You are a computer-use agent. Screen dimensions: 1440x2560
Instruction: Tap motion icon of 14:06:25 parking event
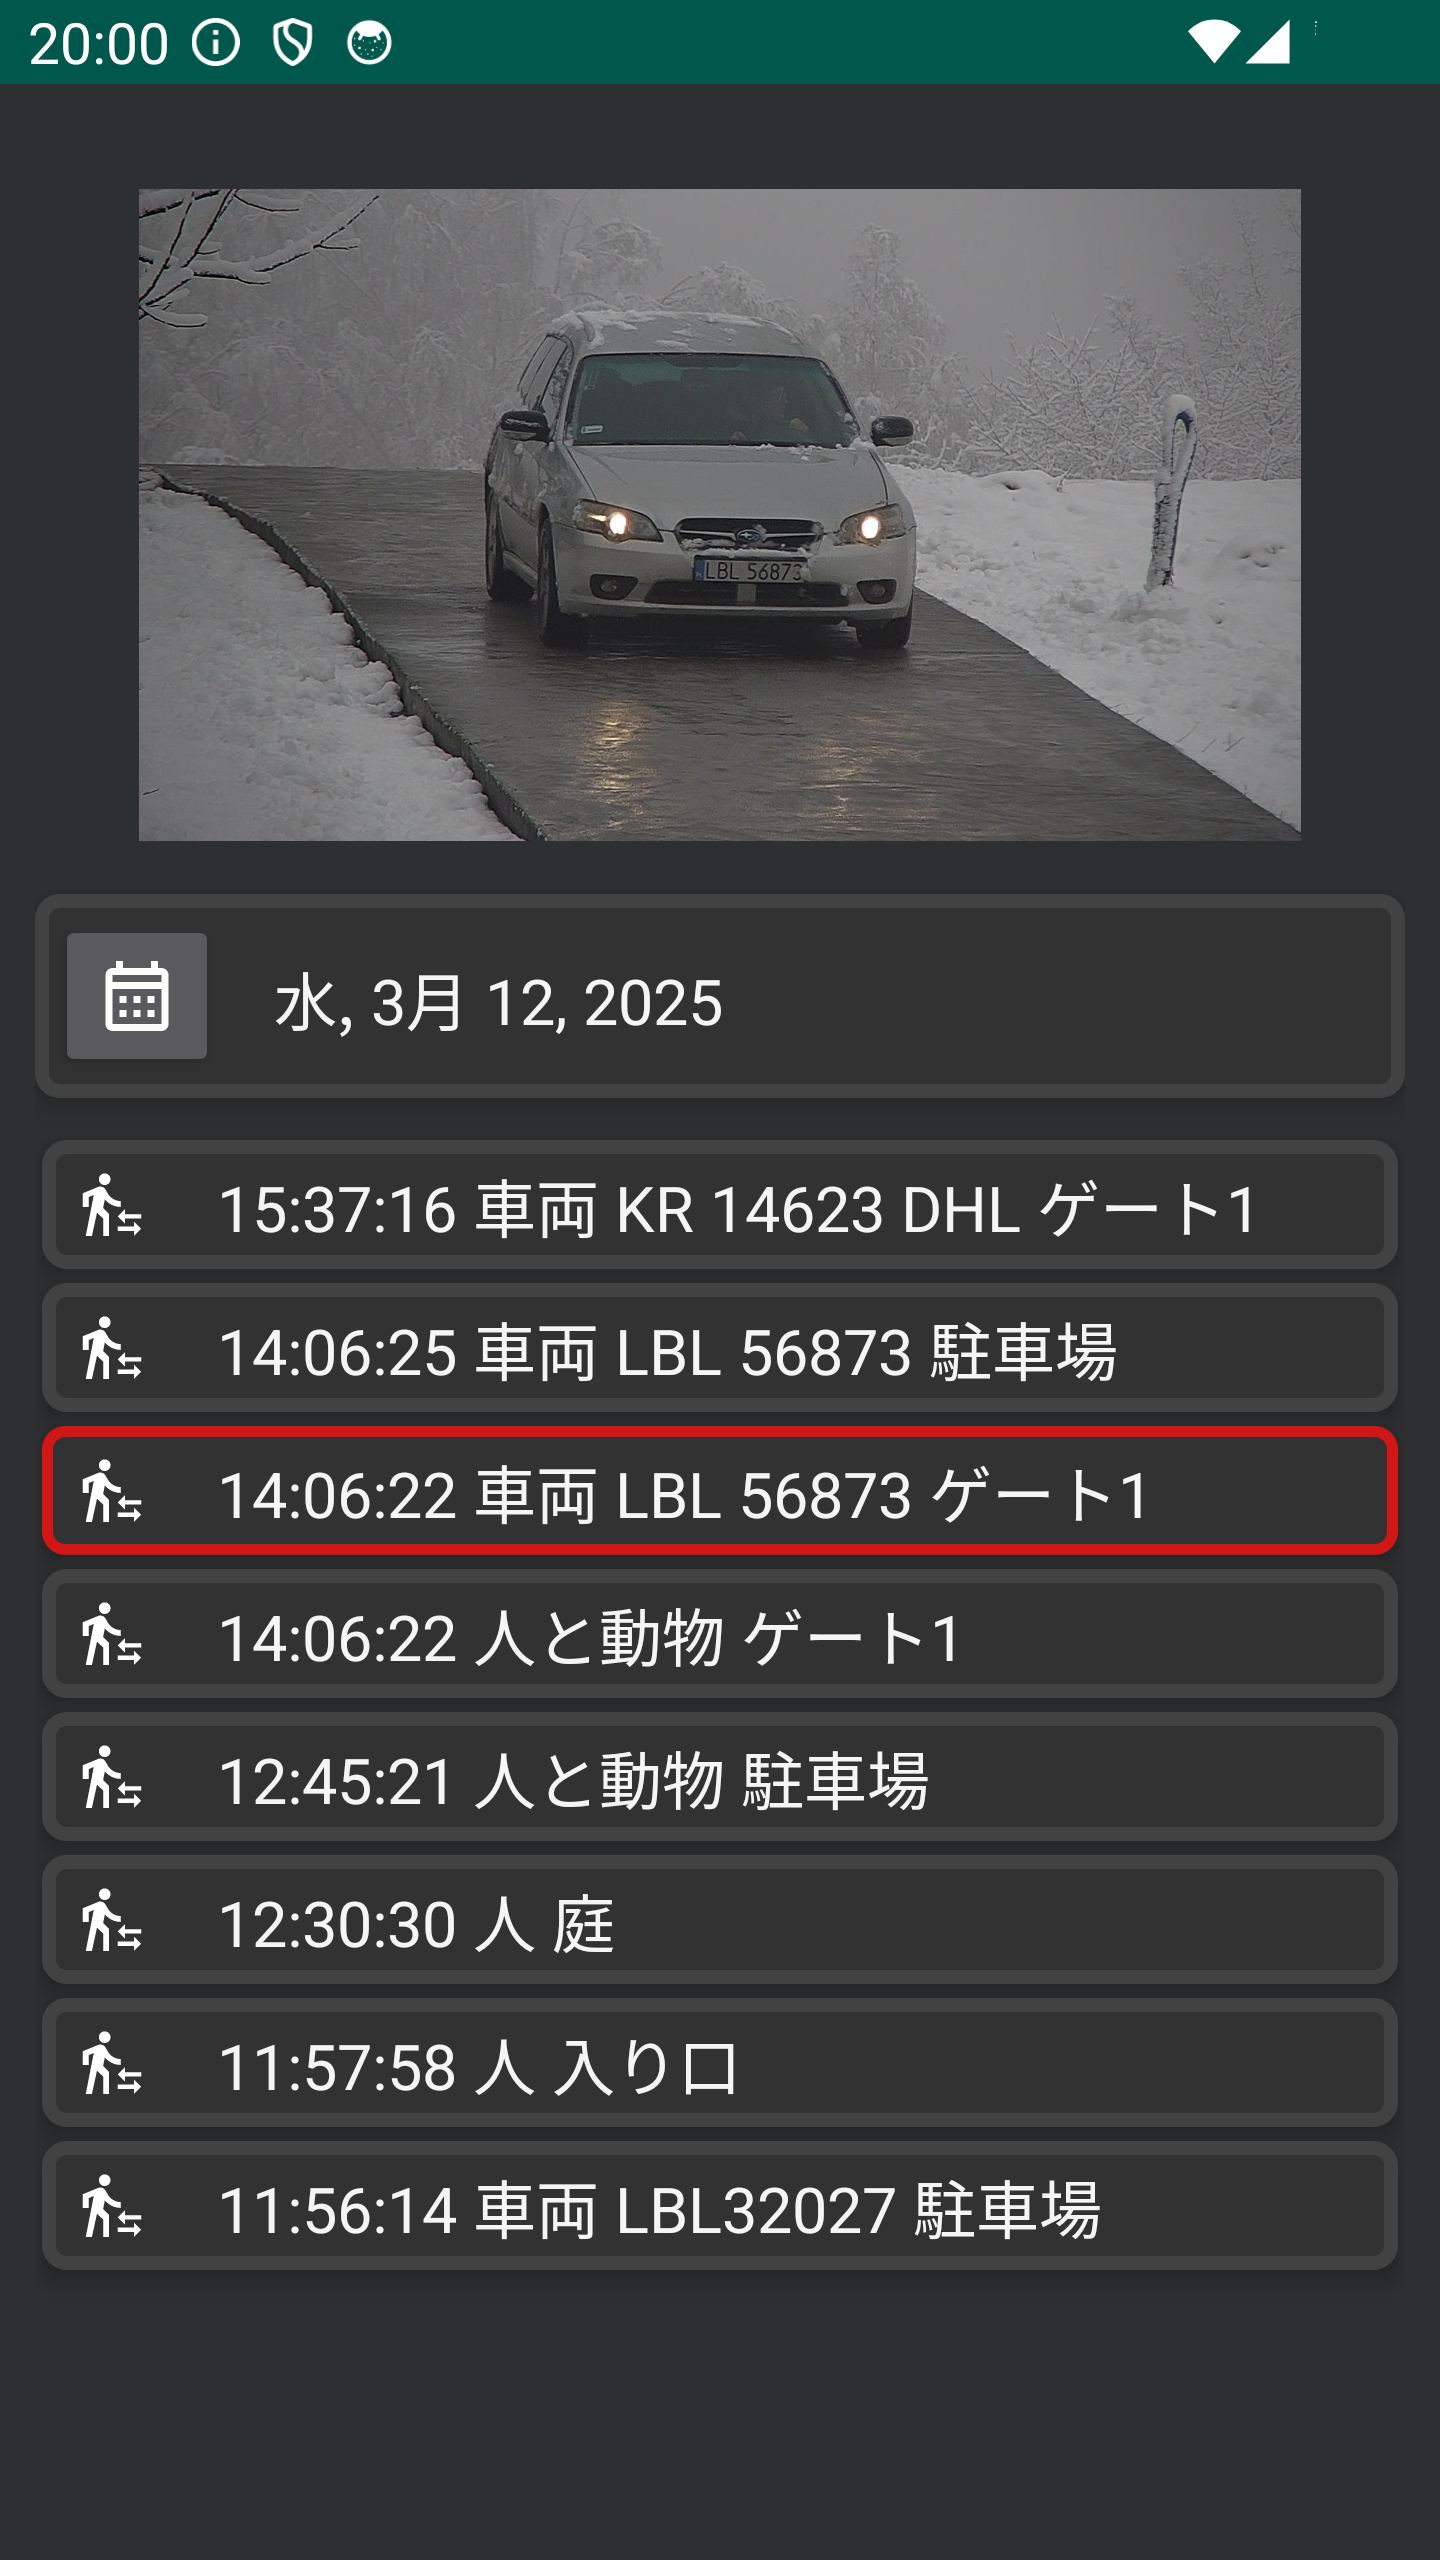pyautogui.click(x=112, y=1348)
